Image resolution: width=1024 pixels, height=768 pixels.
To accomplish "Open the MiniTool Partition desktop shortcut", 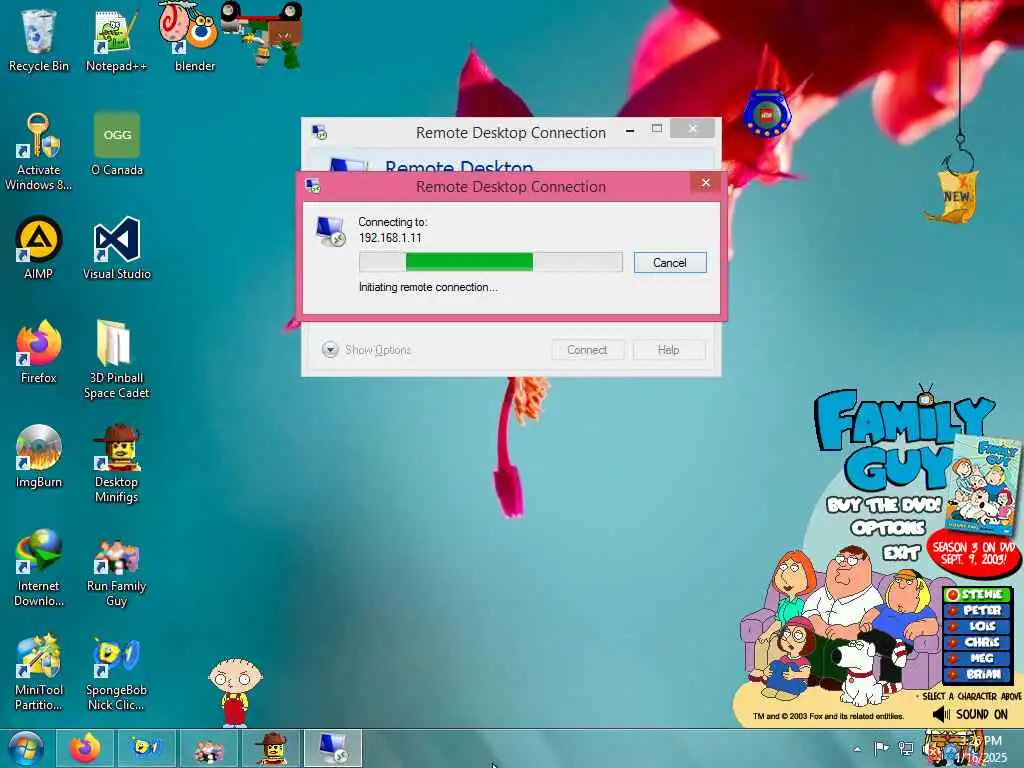I will (x=38, y=671).
